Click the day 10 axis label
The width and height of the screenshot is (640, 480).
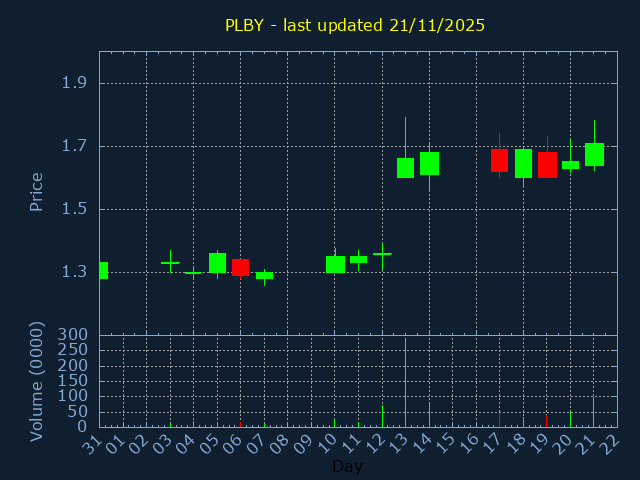pos(328,444)
